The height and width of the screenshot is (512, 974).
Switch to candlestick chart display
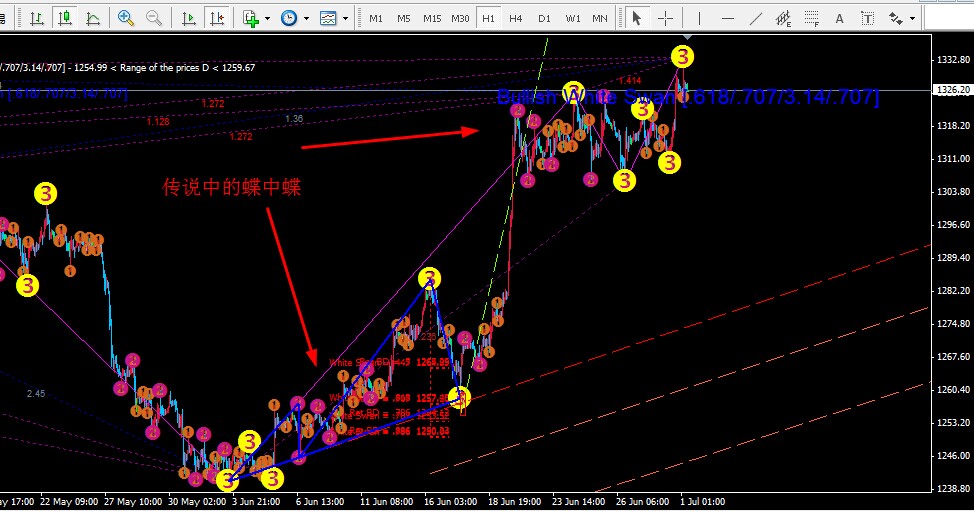click(65, 19)
